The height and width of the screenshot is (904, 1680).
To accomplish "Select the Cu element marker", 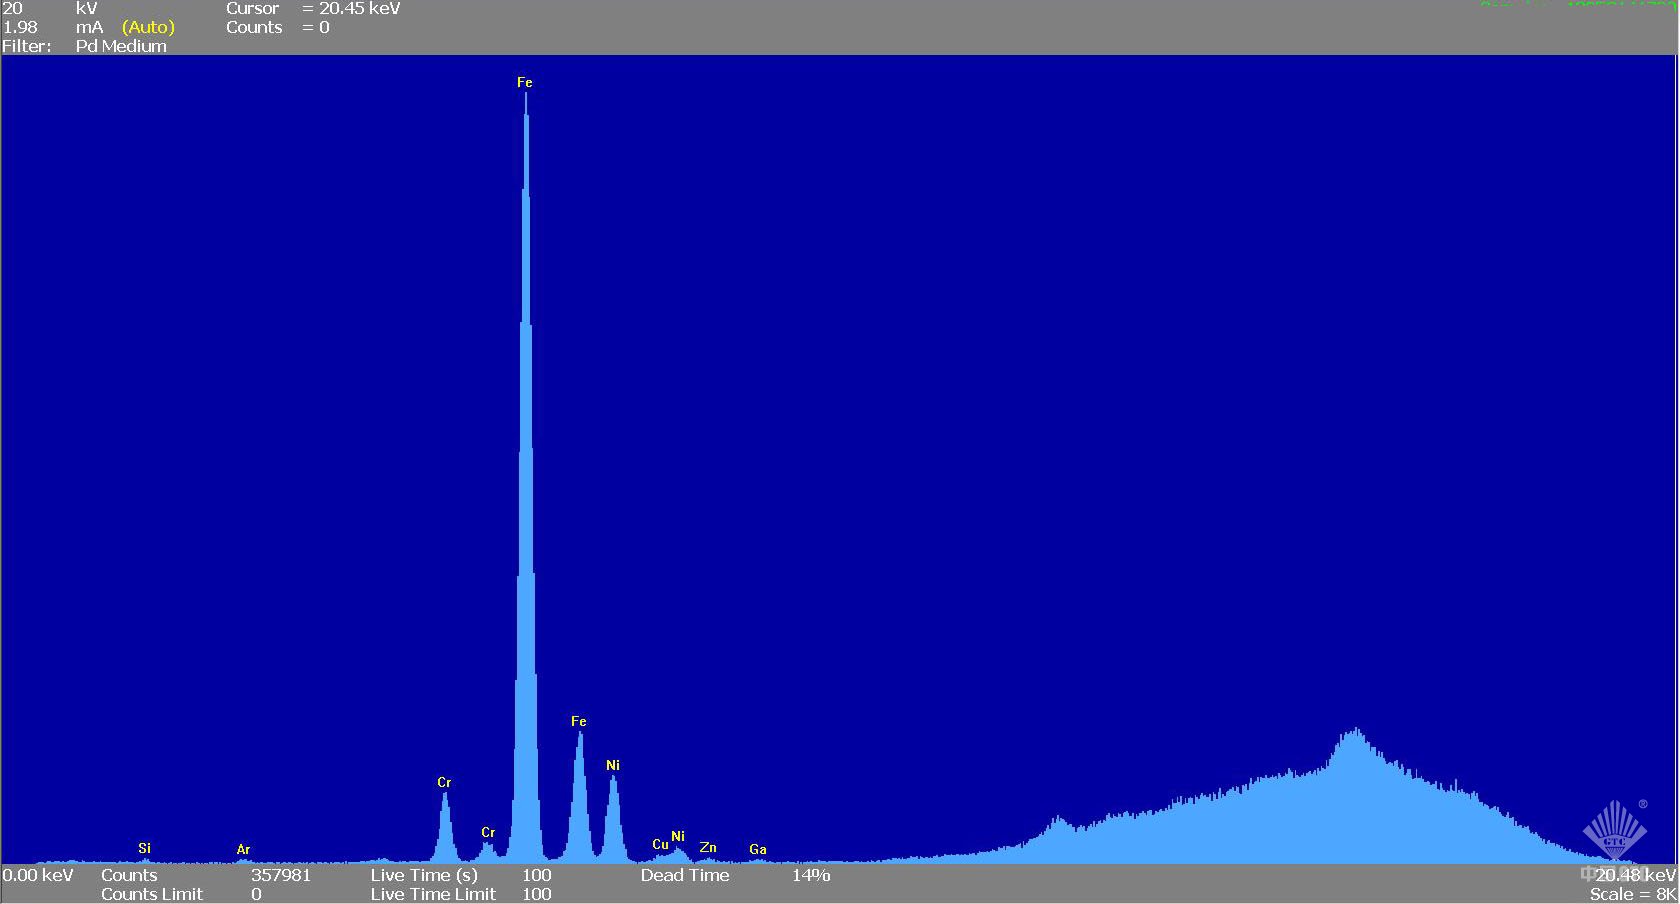I will pos(660,845).
